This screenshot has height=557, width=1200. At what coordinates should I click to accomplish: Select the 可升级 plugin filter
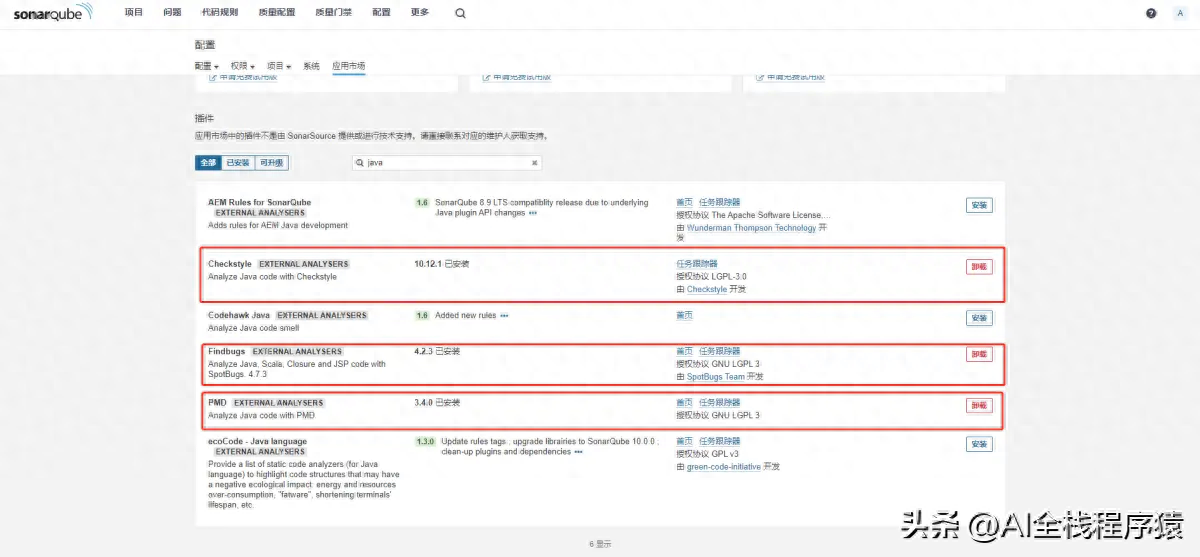(x=271, y=162)
